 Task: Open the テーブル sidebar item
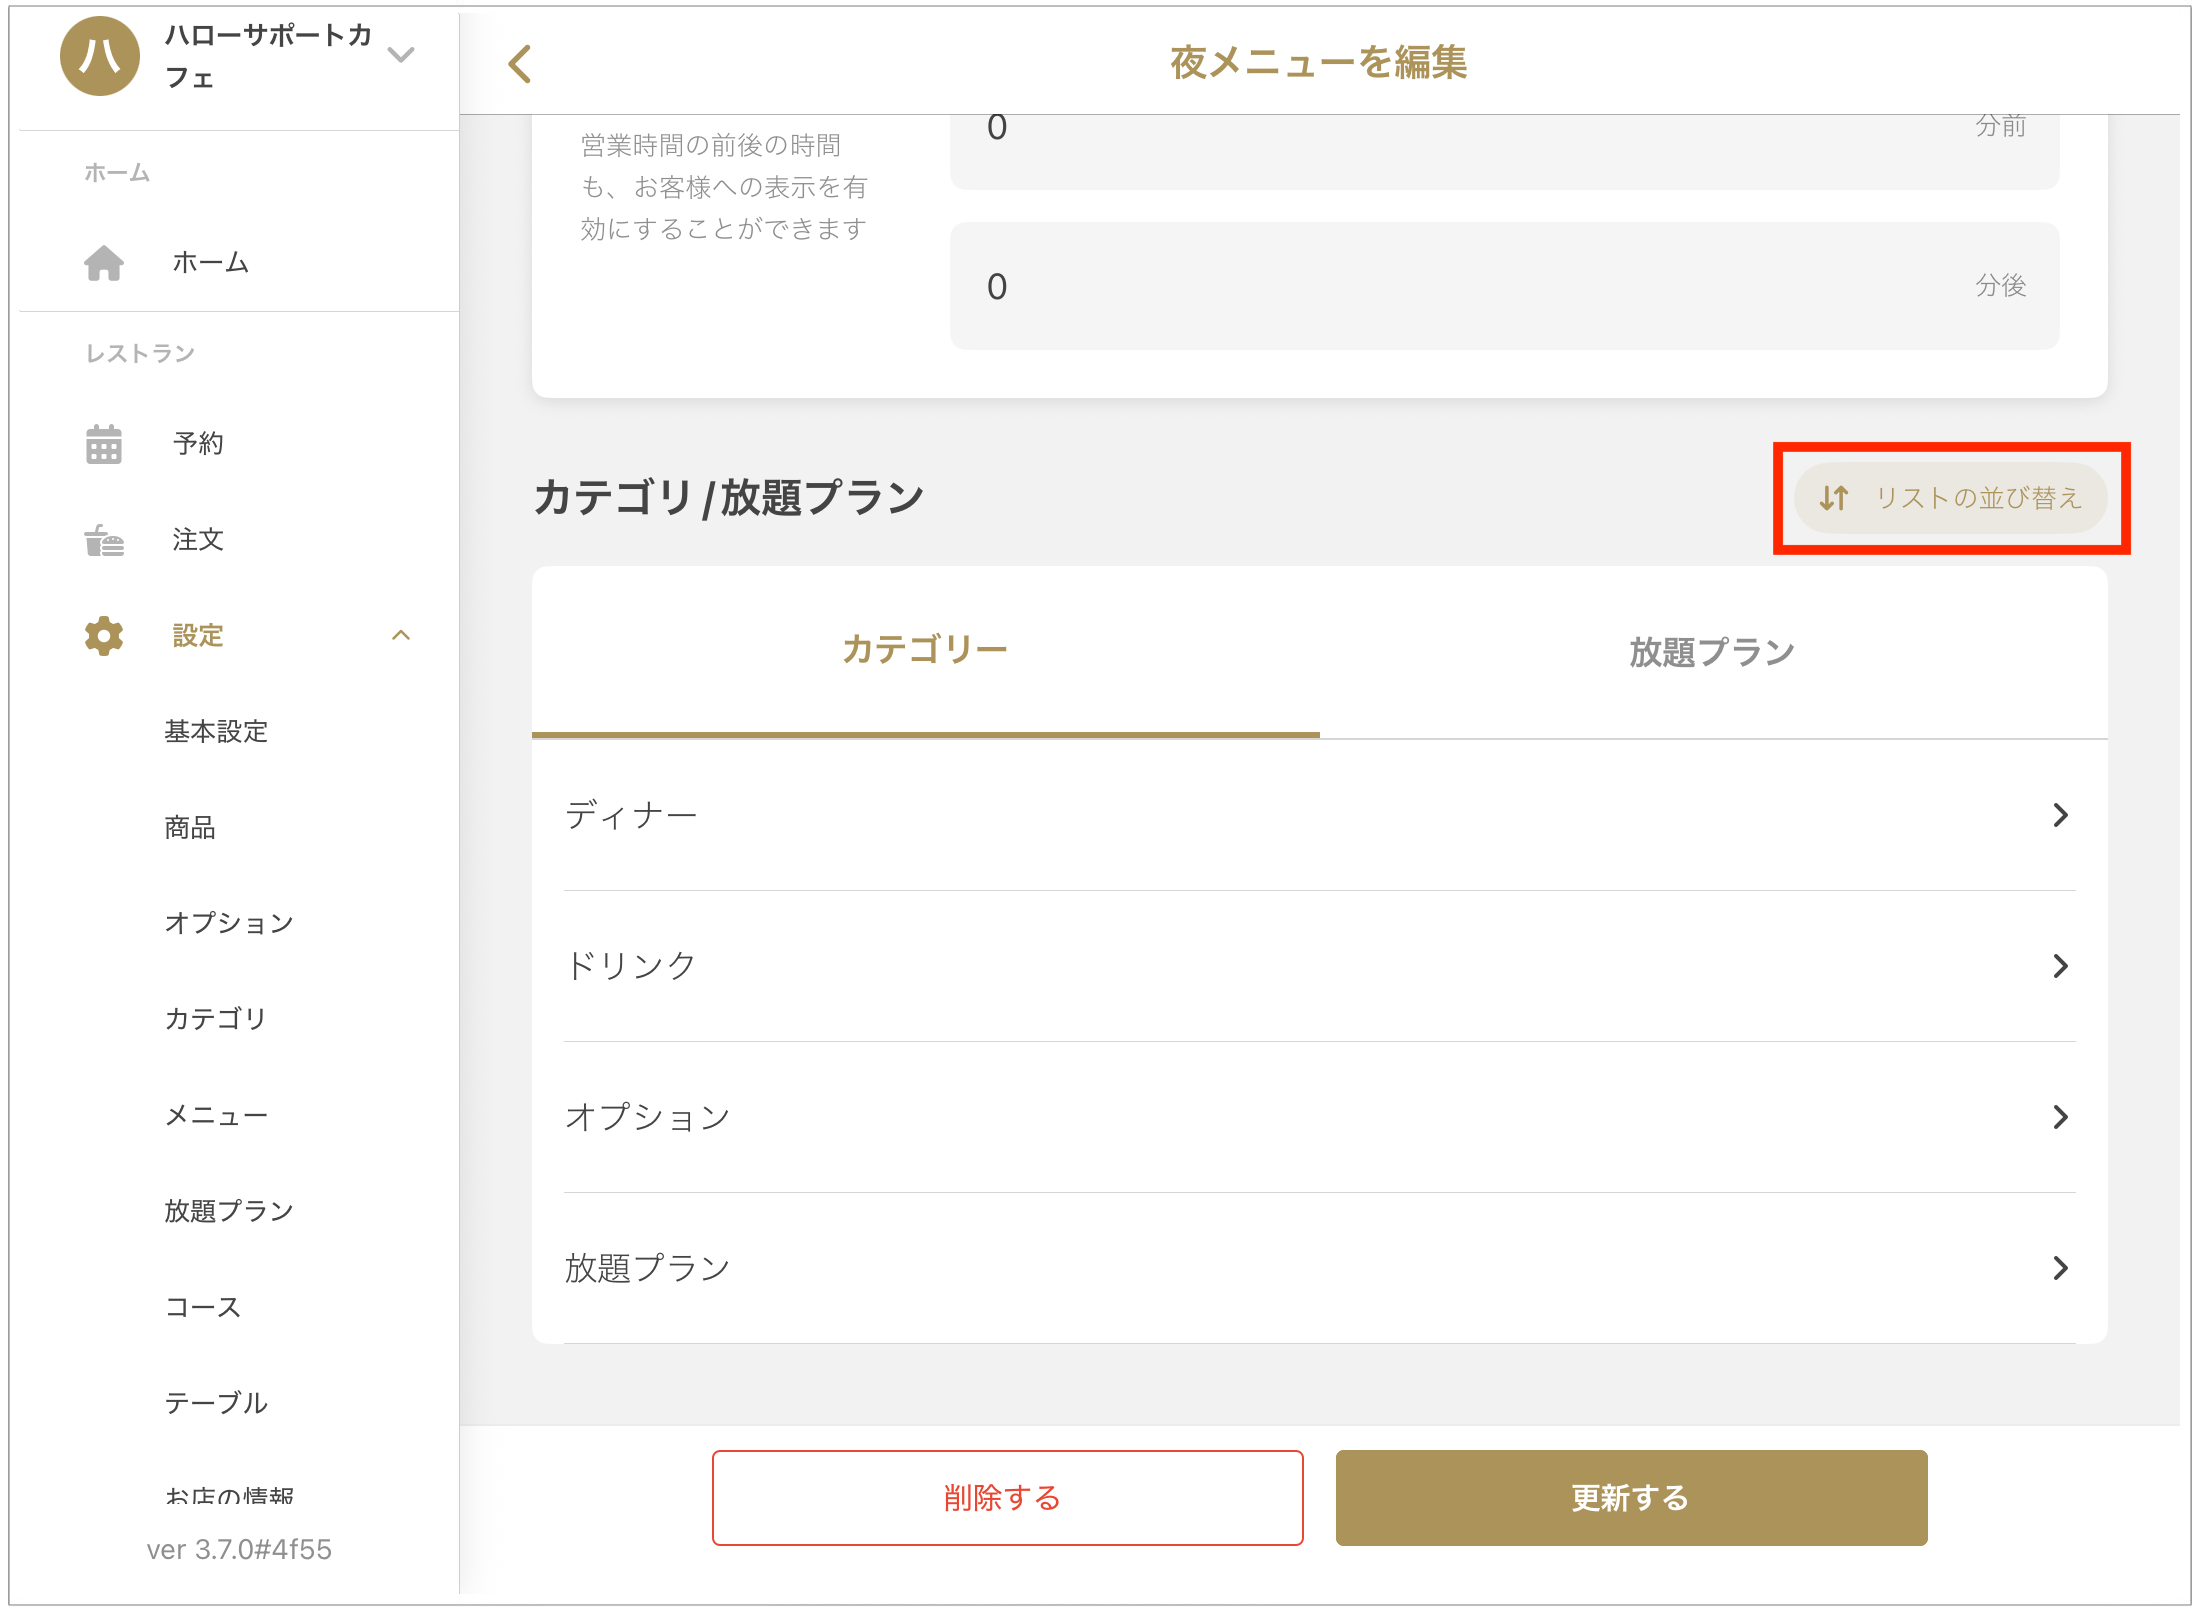coord(216,1403)
